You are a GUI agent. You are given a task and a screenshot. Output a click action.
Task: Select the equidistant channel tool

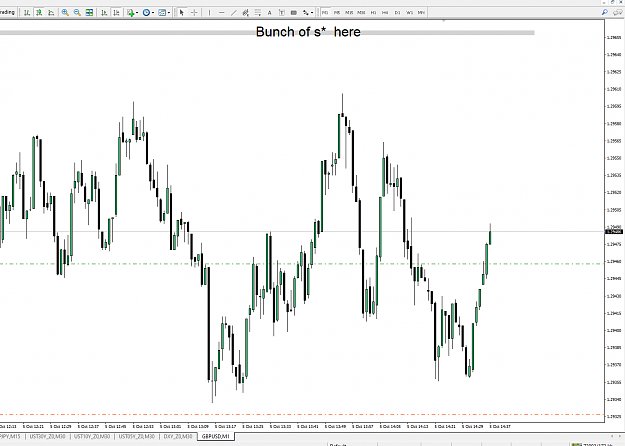coord(246,13)
